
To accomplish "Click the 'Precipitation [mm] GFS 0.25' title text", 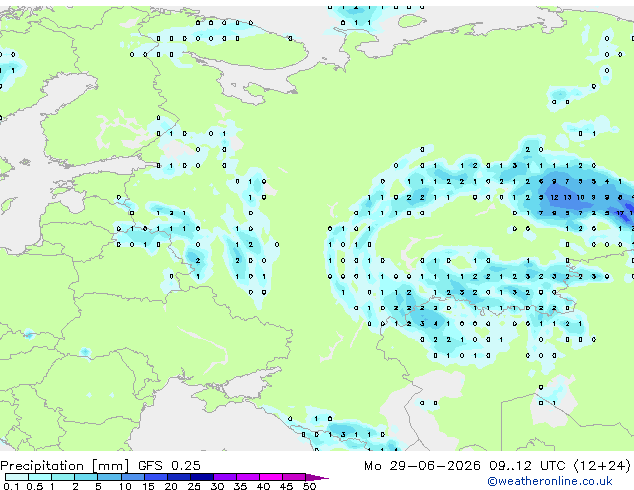I will 100,466.
